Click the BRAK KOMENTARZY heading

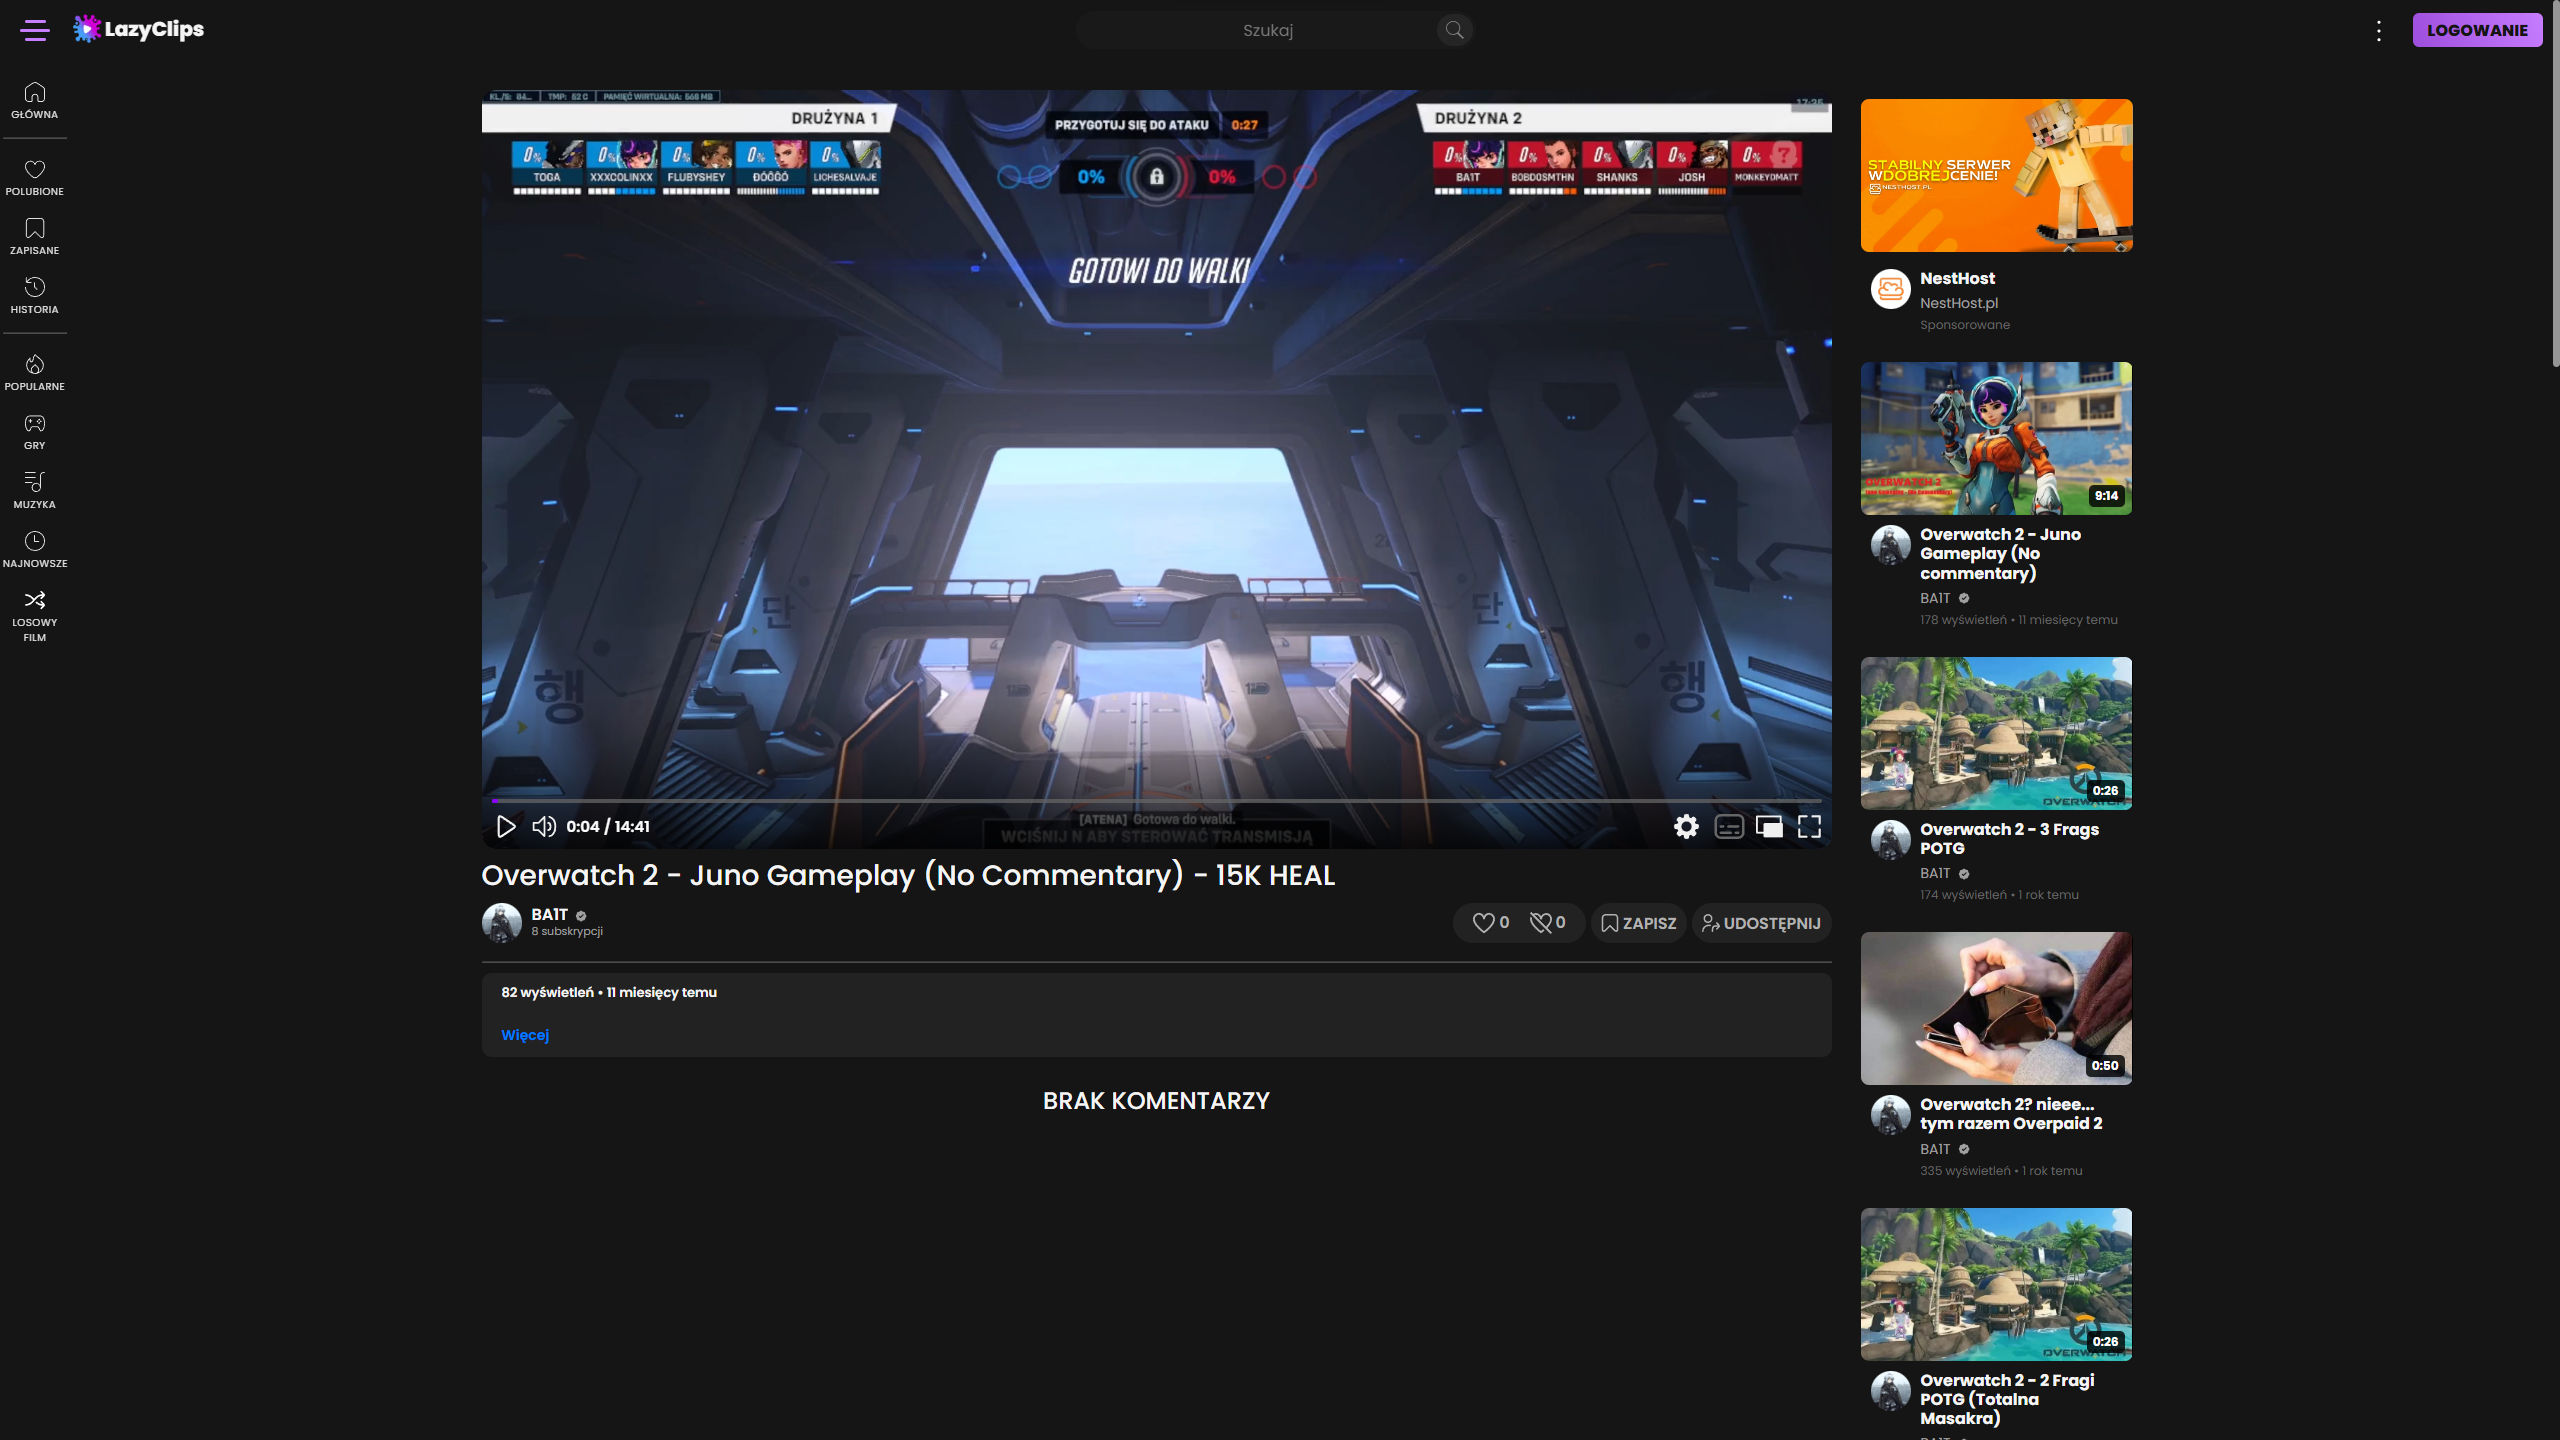[1156, 1101]
